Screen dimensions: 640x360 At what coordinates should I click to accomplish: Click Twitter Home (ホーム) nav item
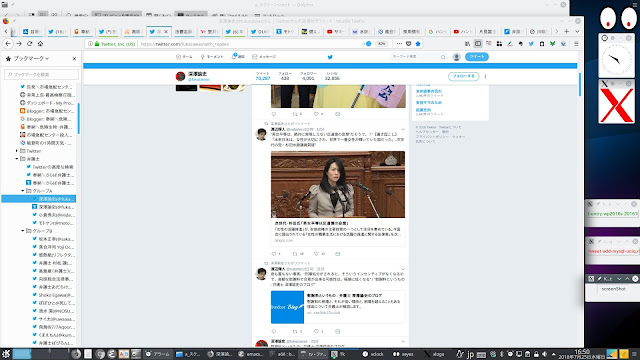coord(184,57)
